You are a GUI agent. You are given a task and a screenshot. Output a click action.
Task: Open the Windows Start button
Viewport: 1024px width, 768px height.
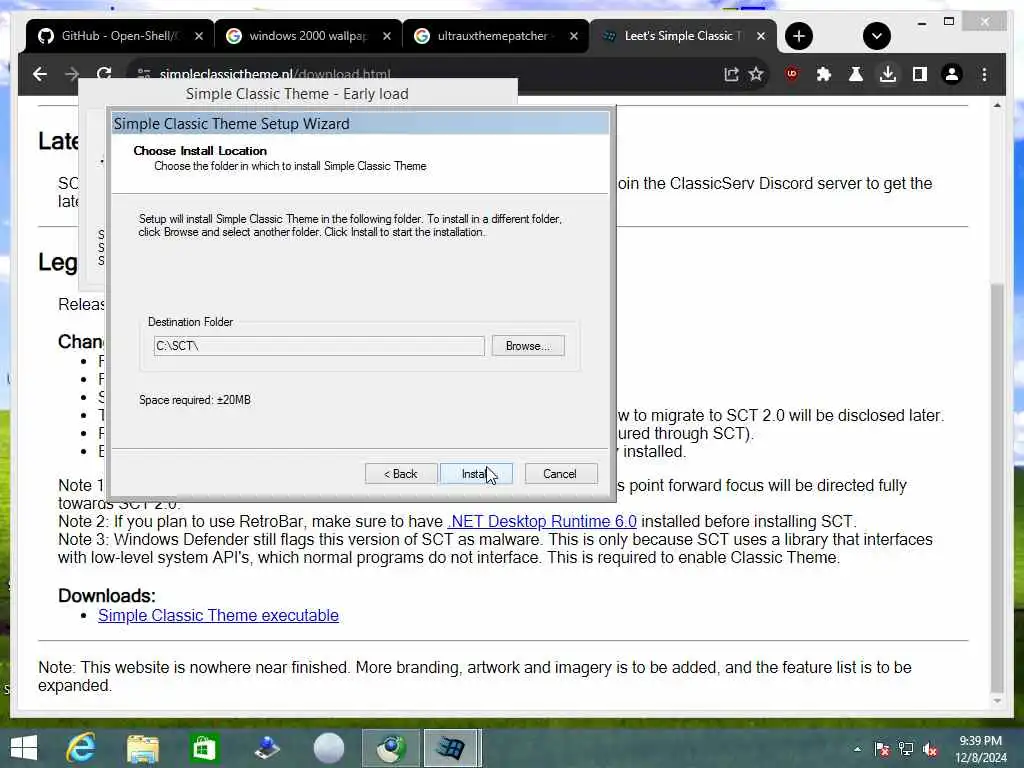coord(24,748)
